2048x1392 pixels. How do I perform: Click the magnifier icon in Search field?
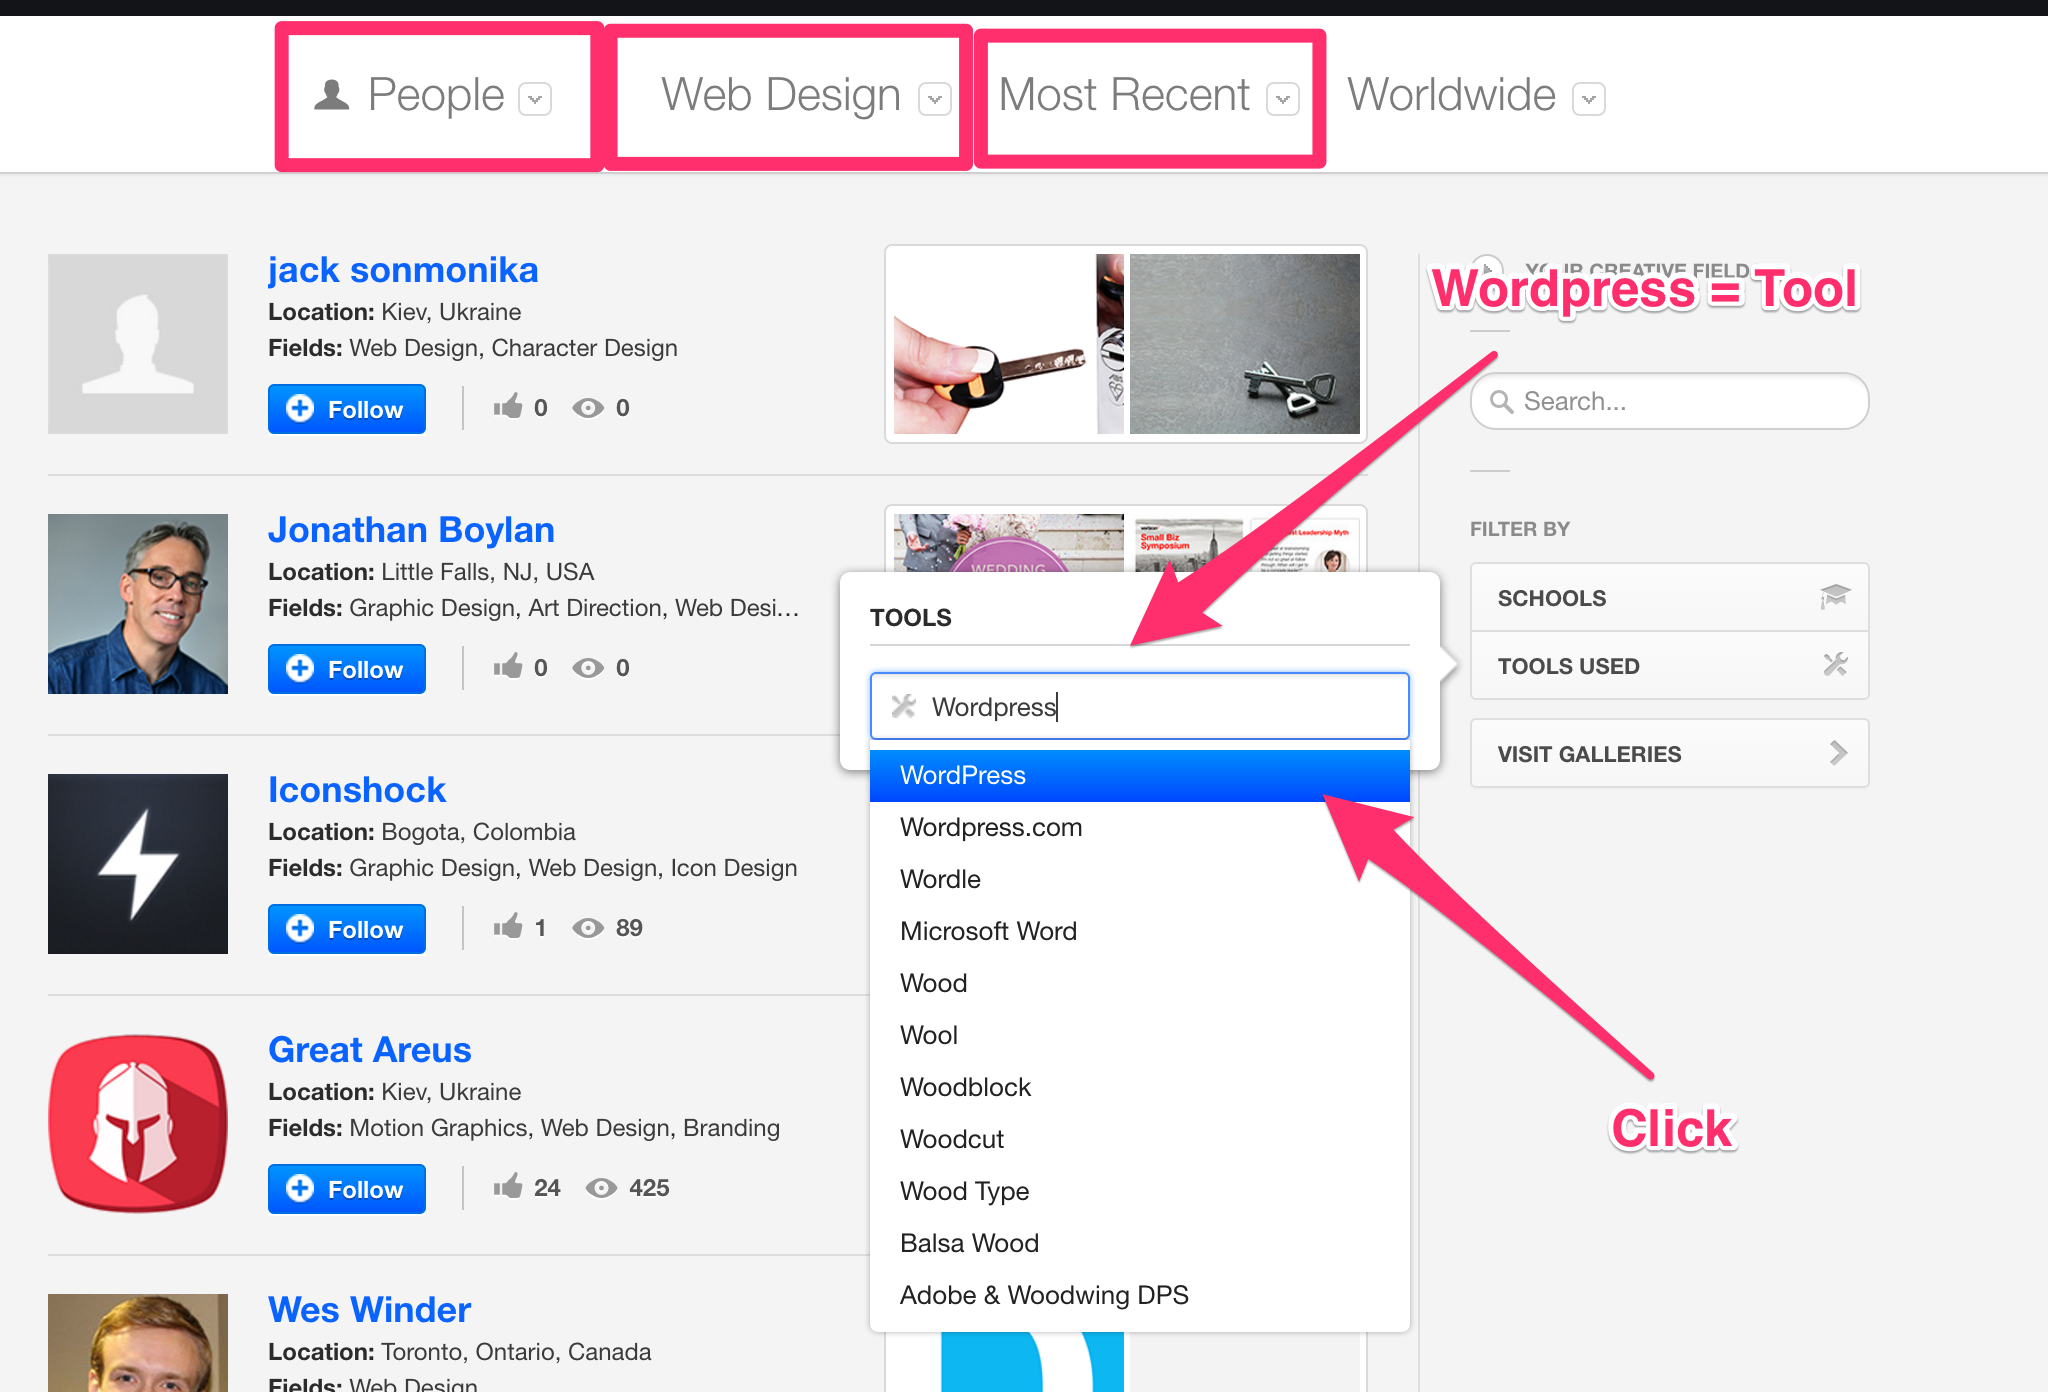[1501, 402]
